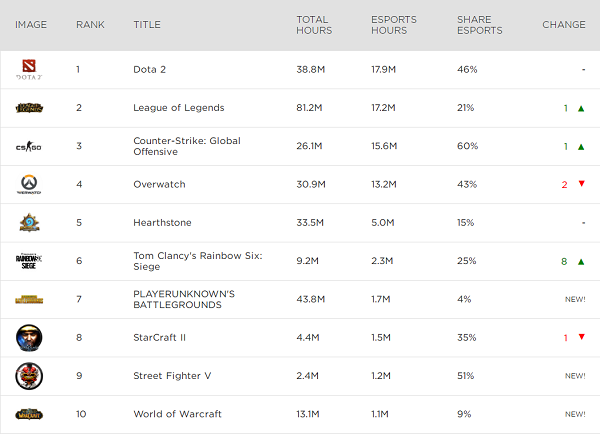Click League of Legends esports hours 17.2M
This screenshot has height=435, width=600.
[383, 108]
